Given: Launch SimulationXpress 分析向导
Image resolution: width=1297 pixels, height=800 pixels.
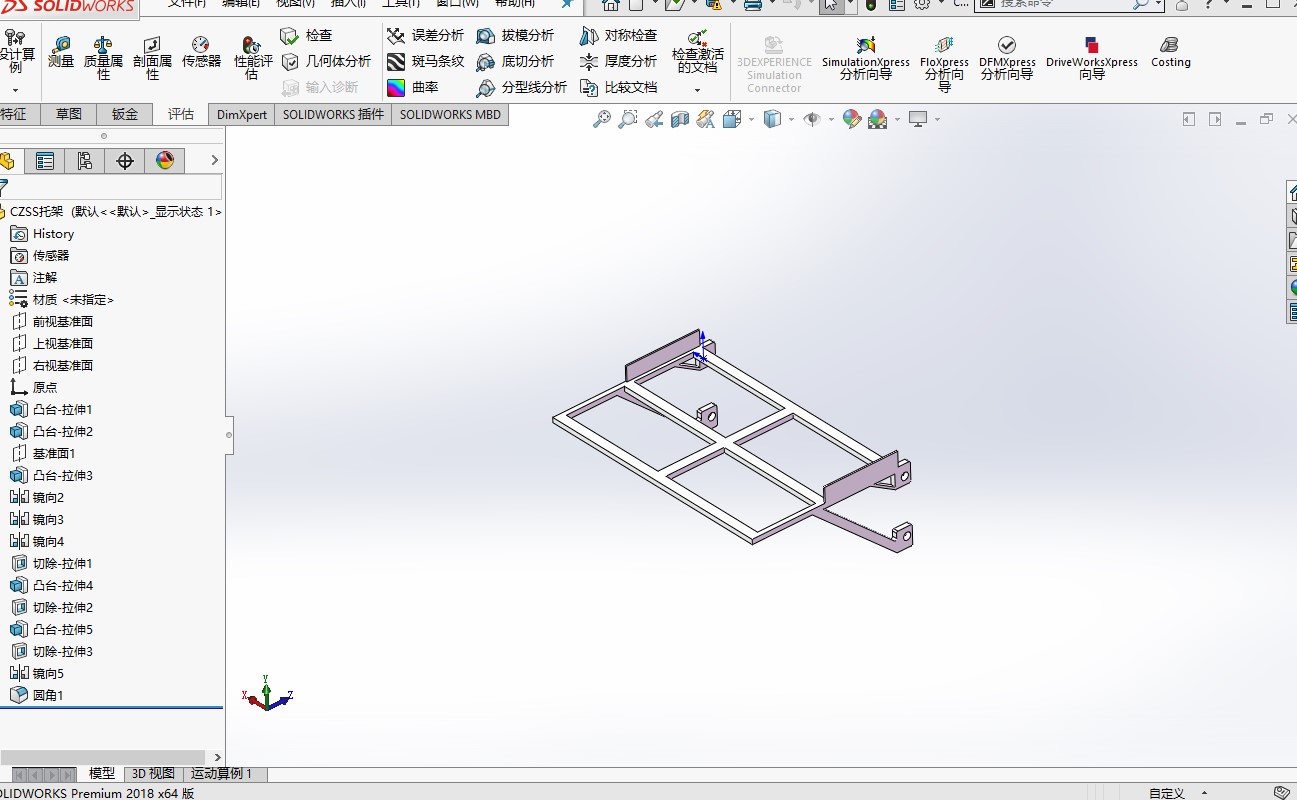Looking at the screenshot, I should coord(866,58).
